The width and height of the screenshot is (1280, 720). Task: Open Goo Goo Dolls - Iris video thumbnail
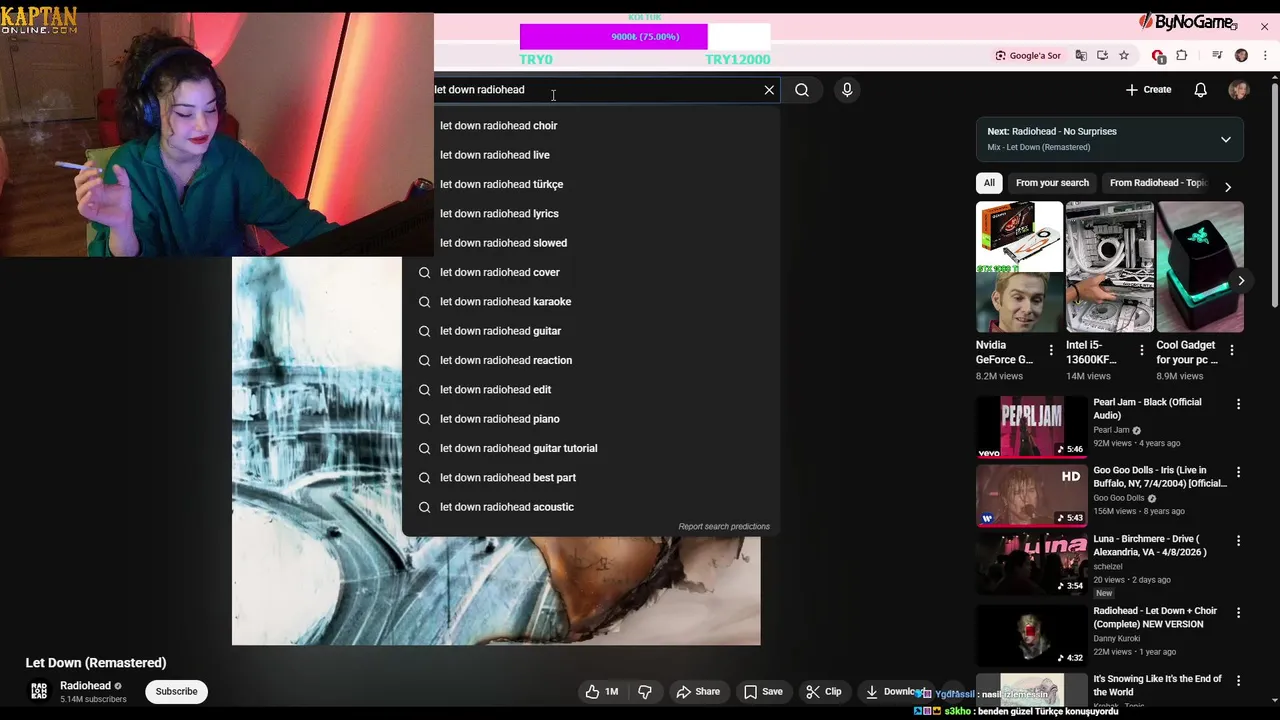click(x=1031, y=495)
